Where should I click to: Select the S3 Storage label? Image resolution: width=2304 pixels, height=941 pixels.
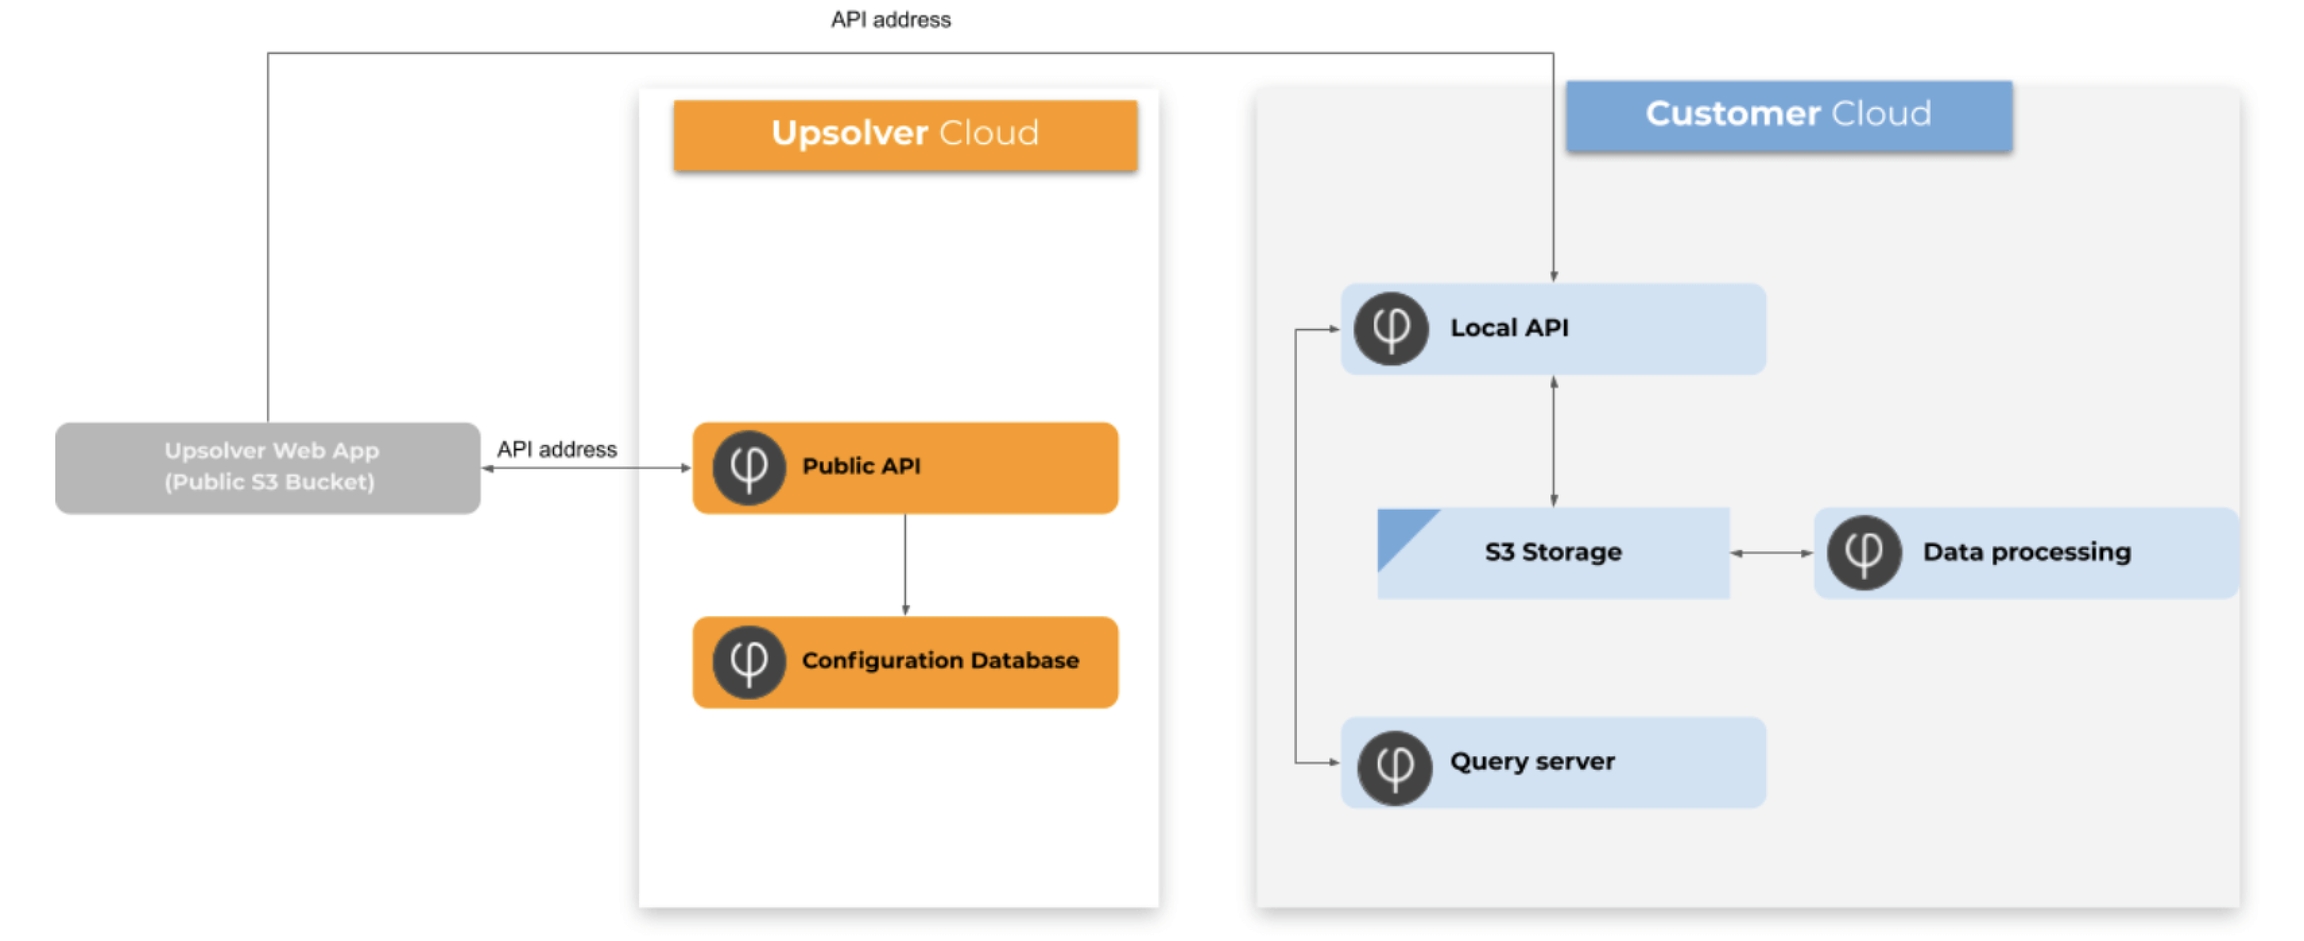click(1553, 552)
